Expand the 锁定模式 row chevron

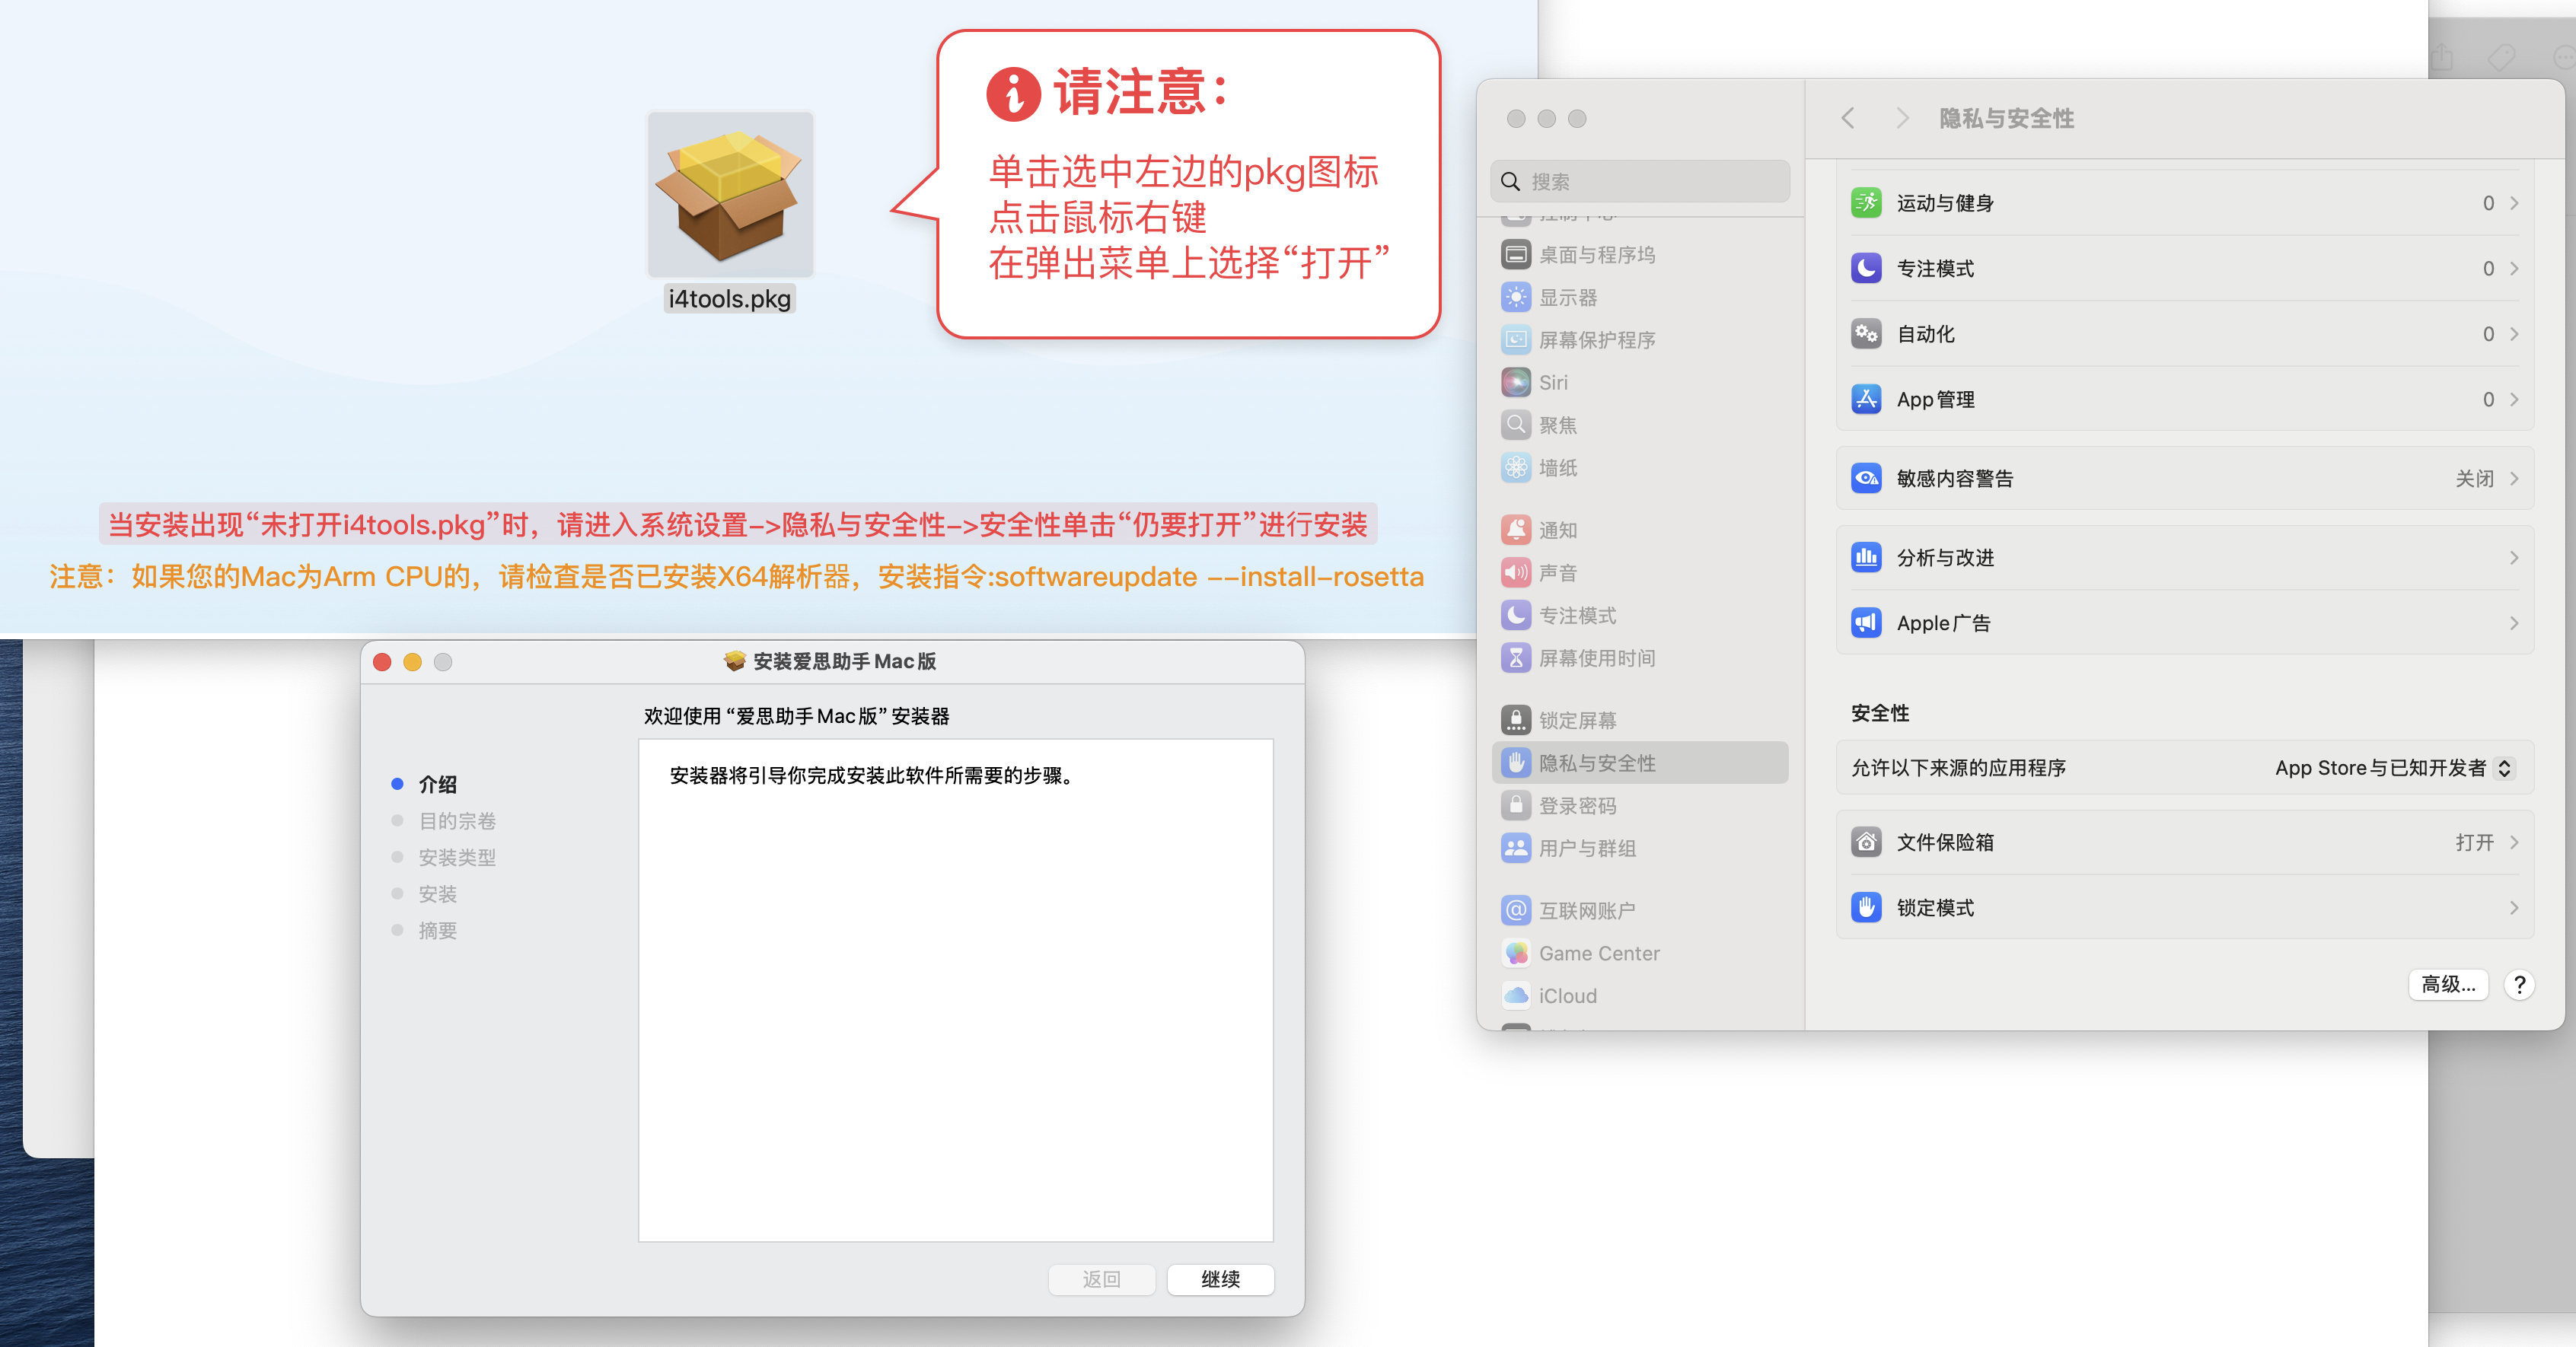point(2514,908)
